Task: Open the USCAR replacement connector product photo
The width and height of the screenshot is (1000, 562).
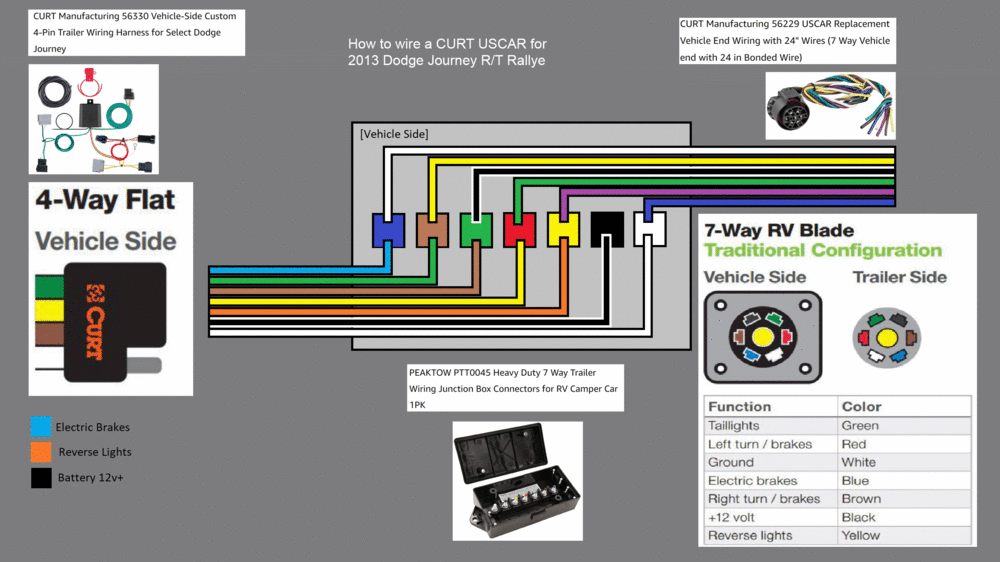Action: (x=830, y=106)
